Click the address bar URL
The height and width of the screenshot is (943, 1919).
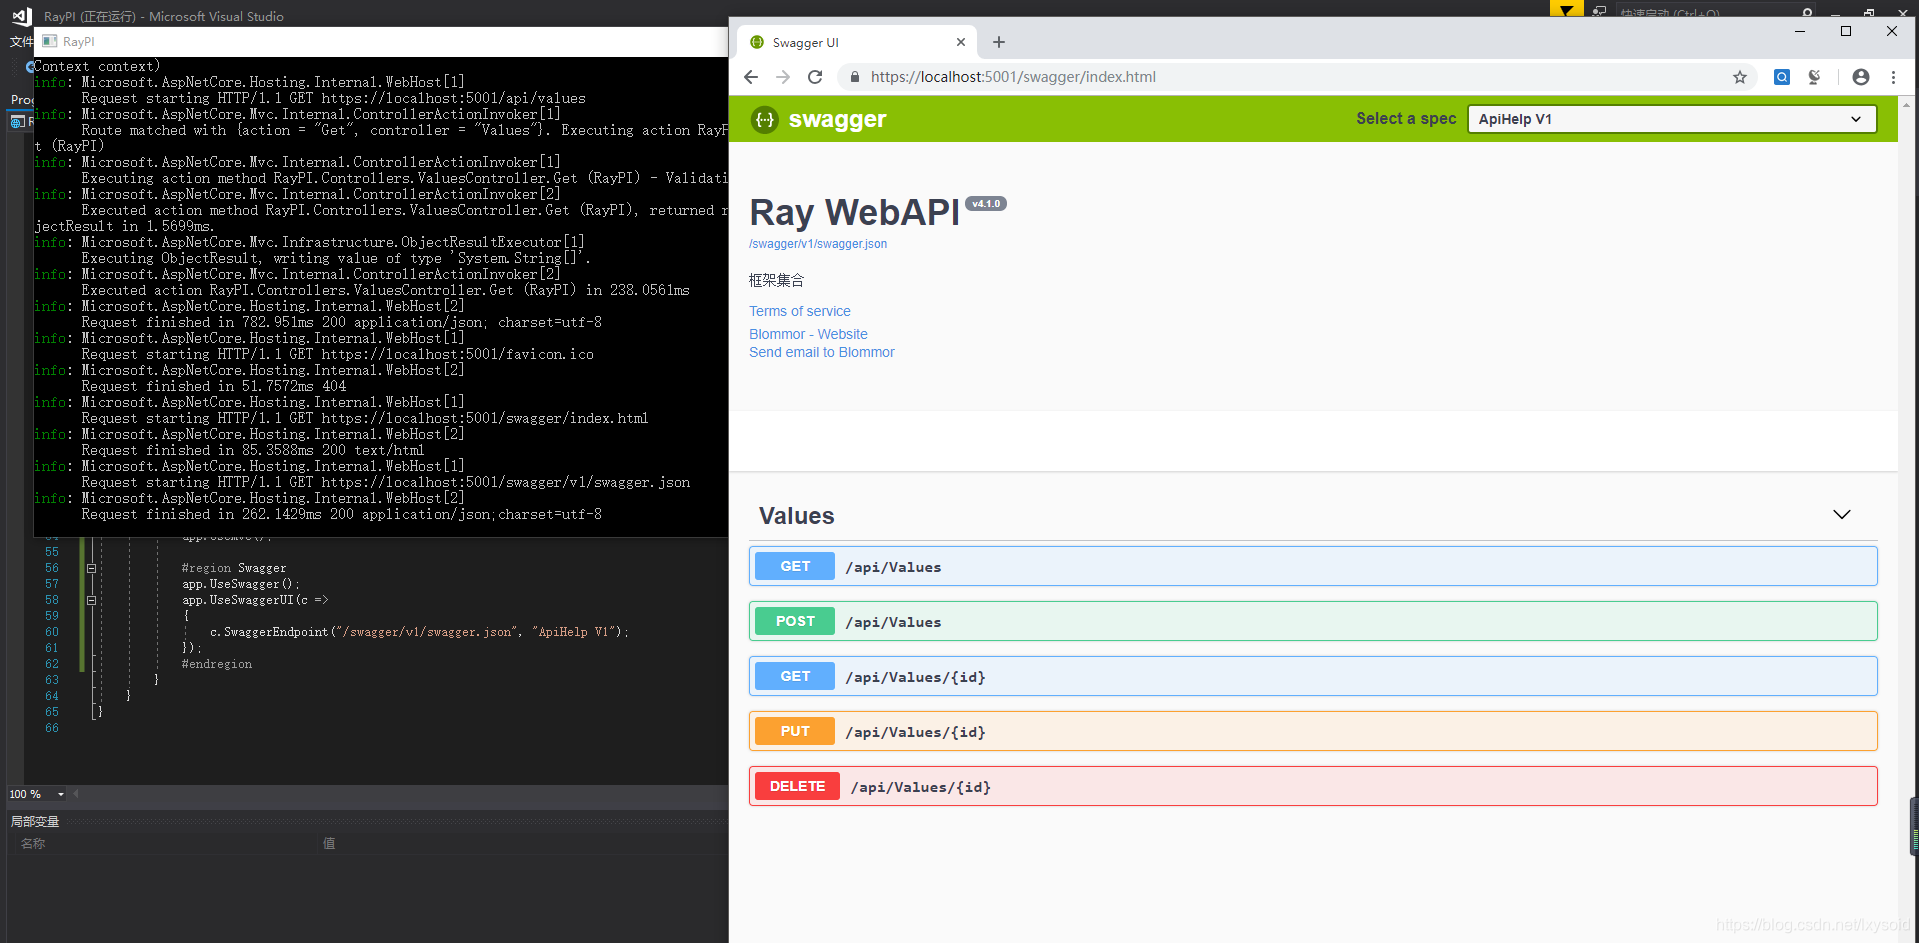click(x=1013, y=77)
